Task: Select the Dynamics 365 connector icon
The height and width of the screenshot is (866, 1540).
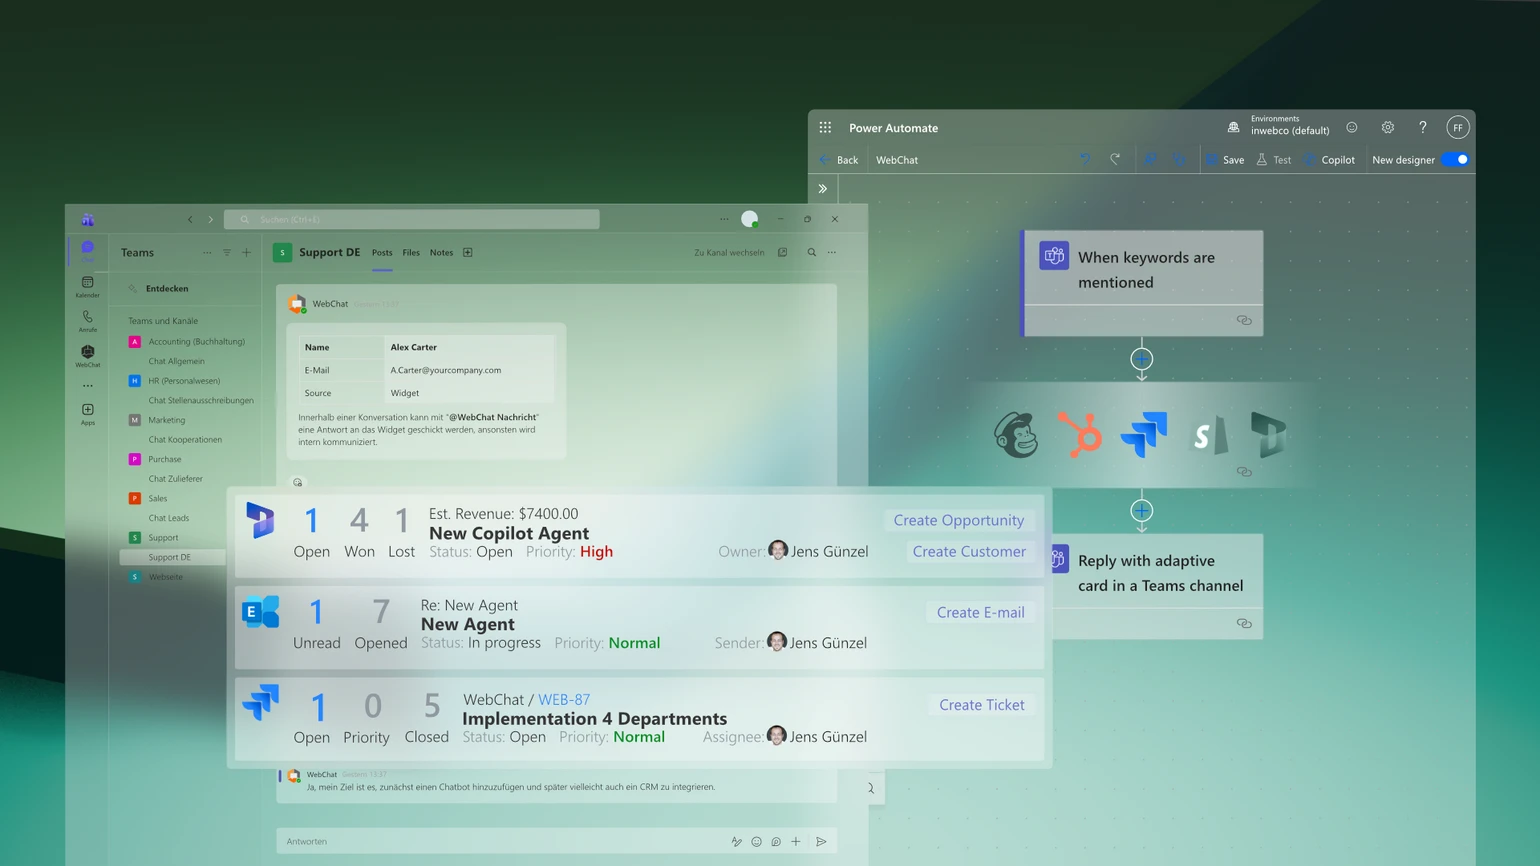Action: [x=1269, y=435]
